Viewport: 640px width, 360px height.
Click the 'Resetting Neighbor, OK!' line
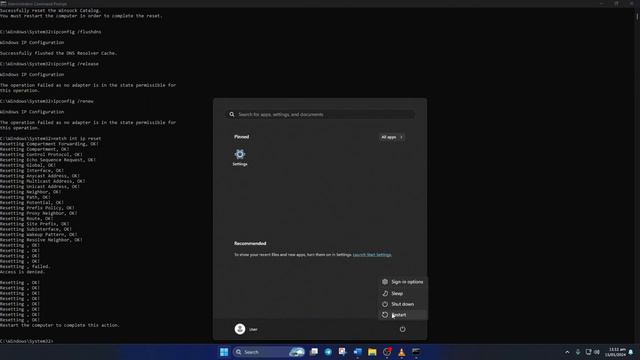[31, 192]
